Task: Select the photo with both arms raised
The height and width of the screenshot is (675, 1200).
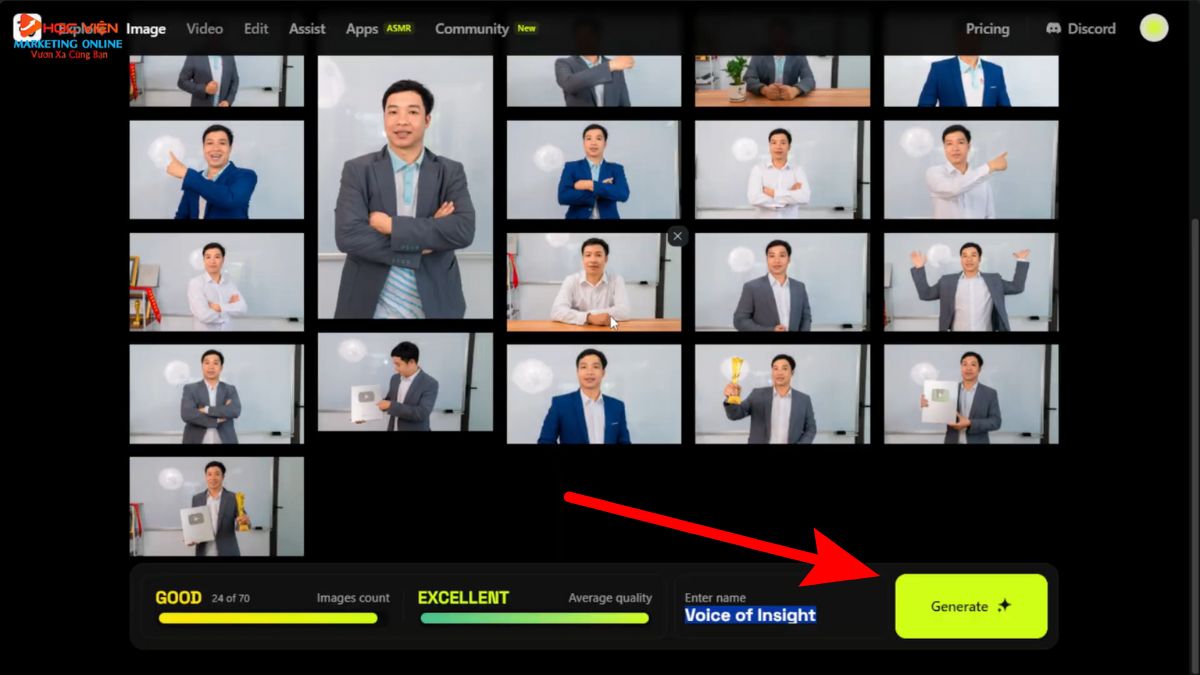Action: [970, 282]
